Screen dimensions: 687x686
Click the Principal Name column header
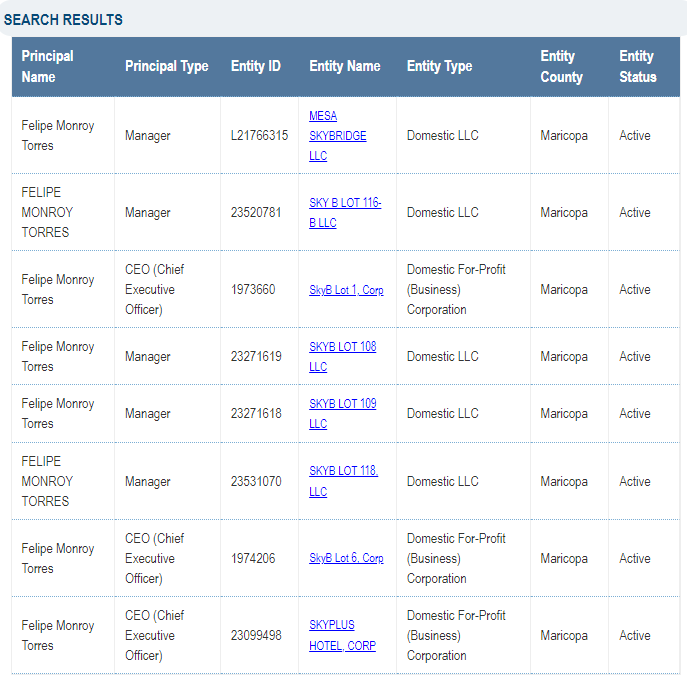[48, 66]
